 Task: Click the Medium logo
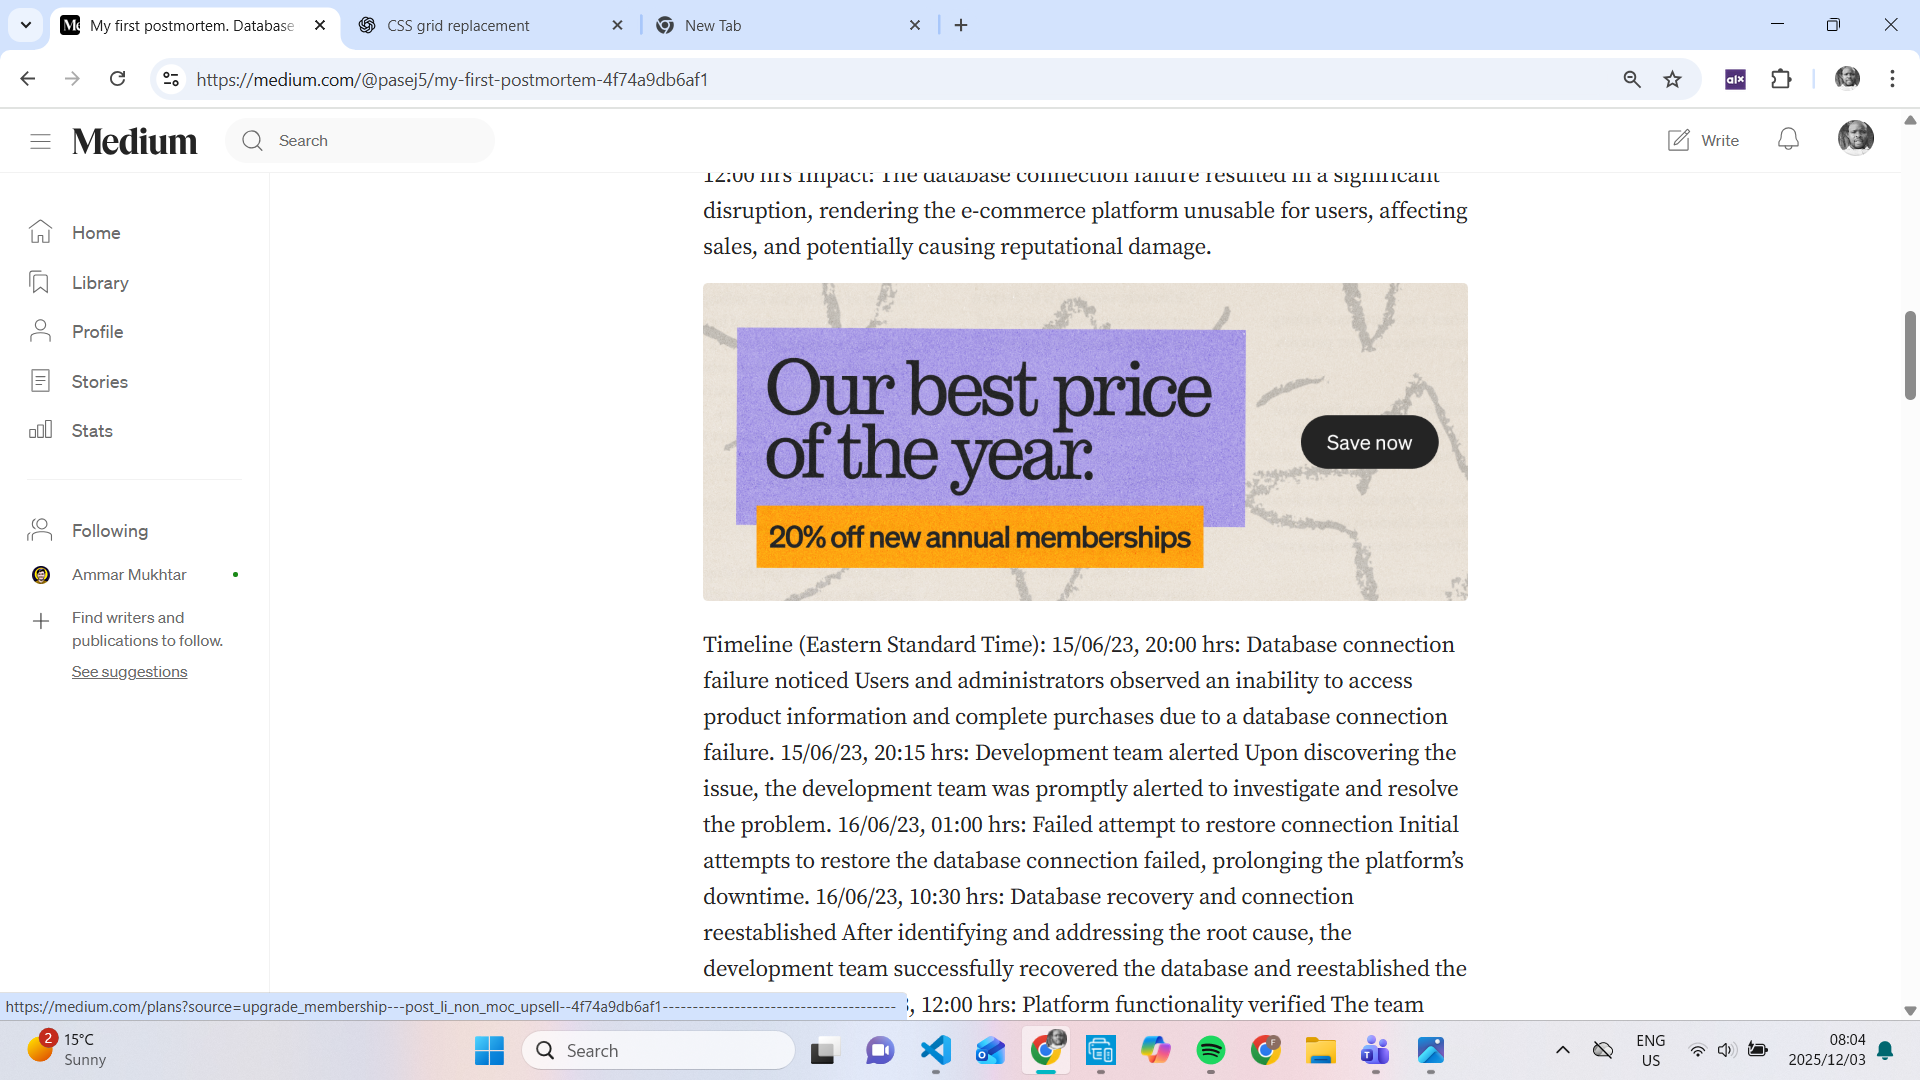click(134, 141)
